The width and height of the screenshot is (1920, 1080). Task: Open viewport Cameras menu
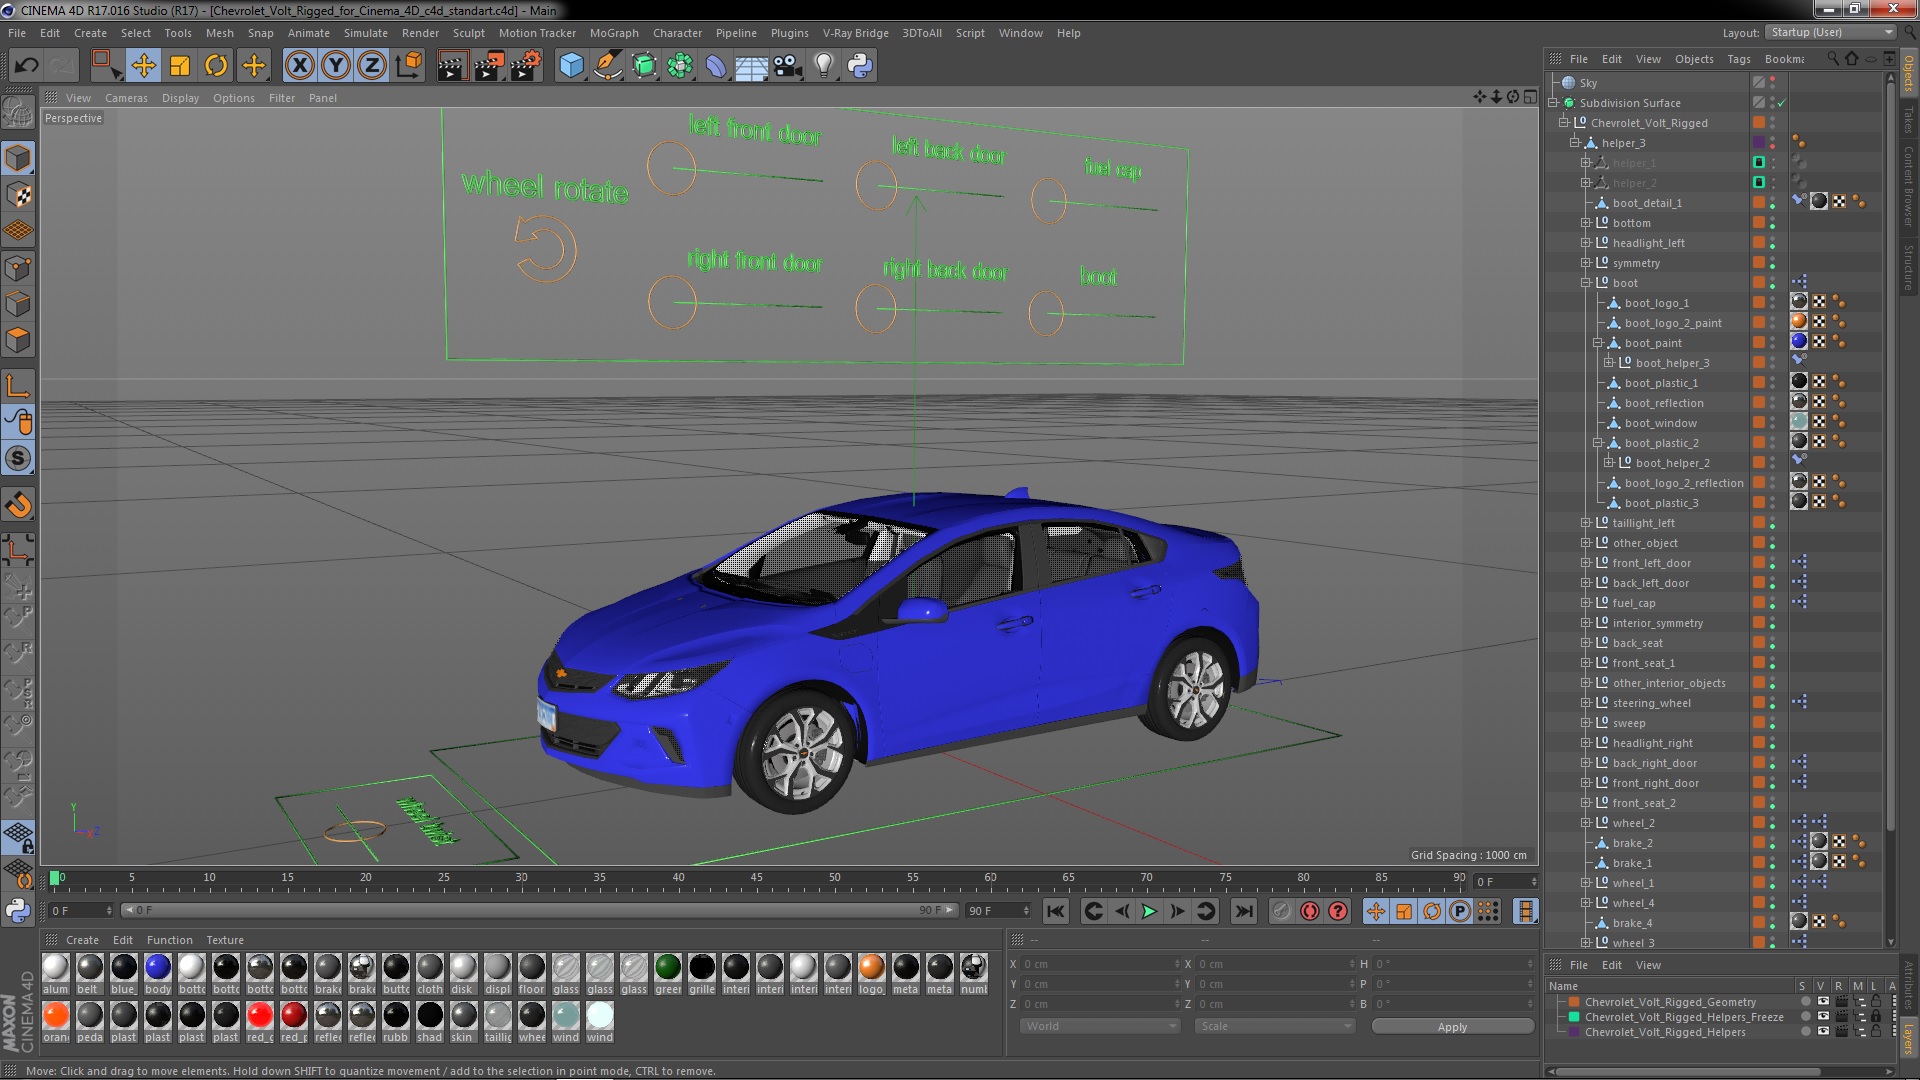tap(126, 98)
